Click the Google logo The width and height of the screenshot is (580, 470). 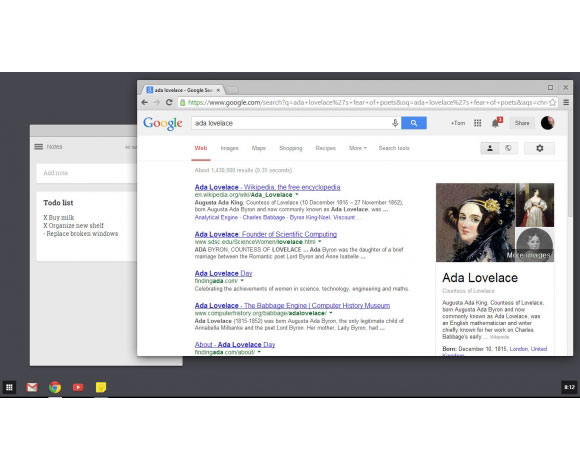[163, 124]
